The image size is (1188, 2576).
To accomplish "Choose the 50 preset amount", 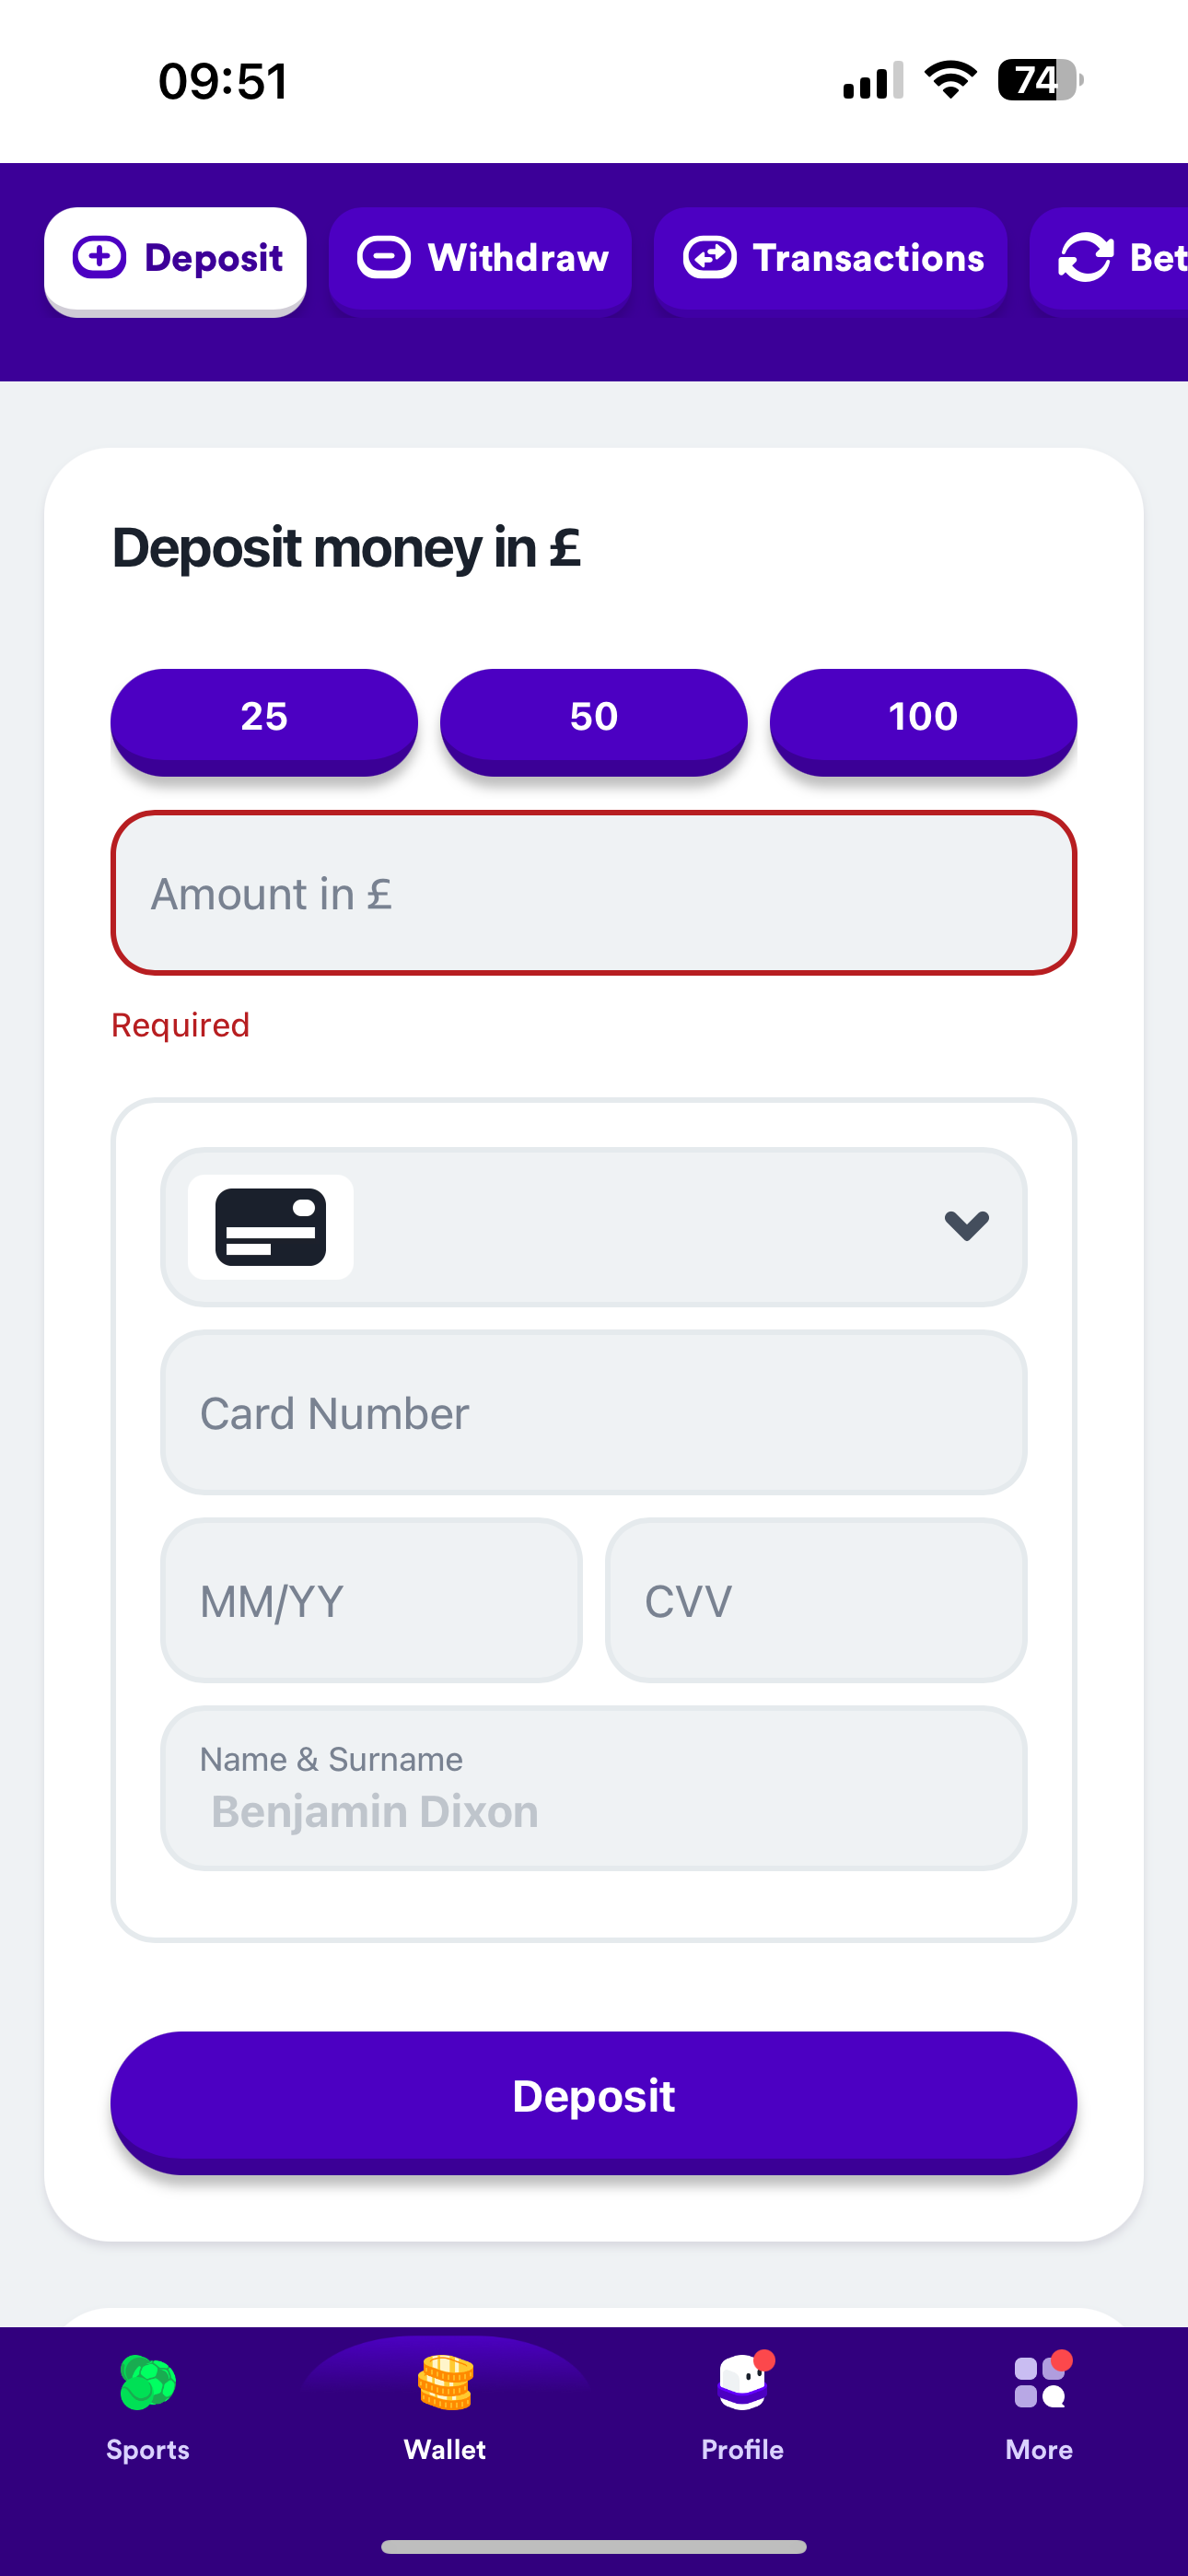I will (x=594, y=718).
